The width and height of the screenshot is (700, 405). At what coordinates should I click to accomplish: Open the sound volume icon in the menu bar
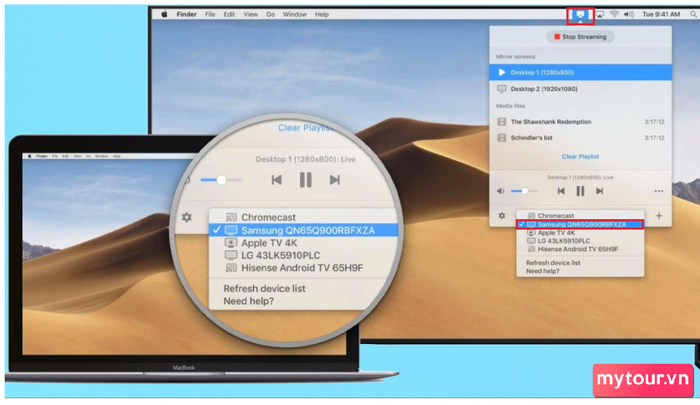point(629,14)
